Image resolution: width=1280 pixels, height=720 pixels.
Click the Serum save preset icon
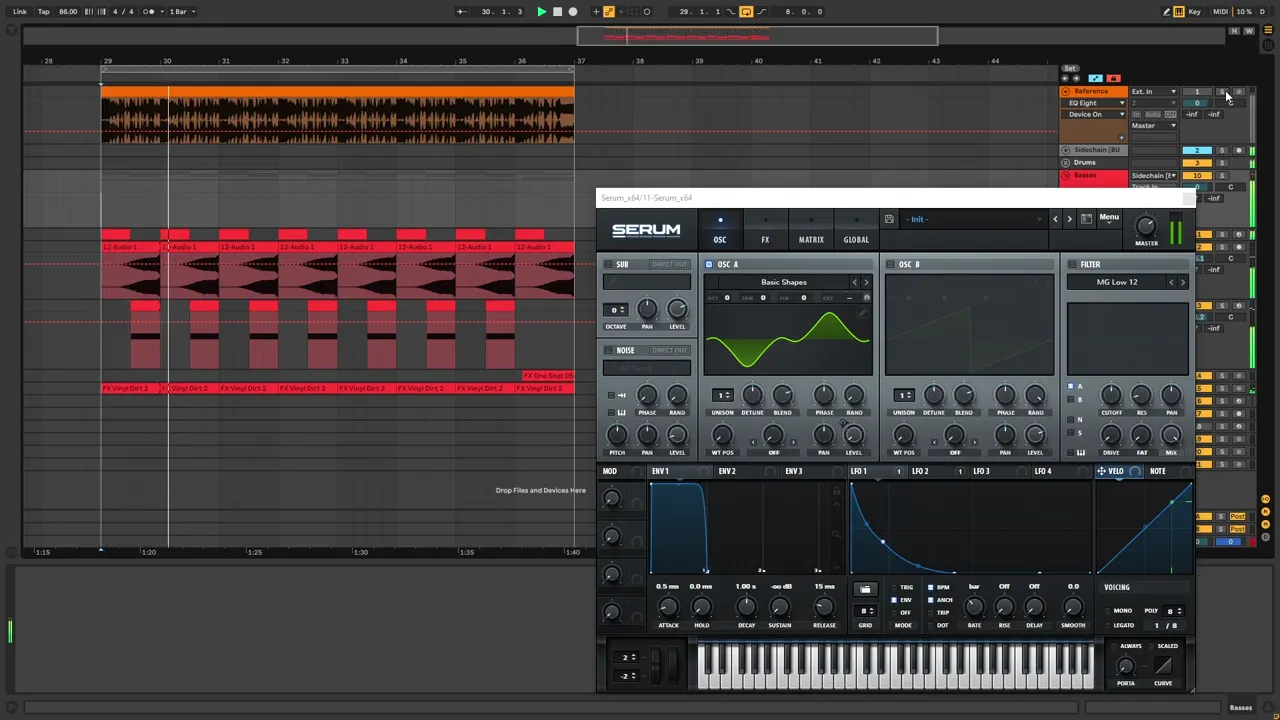[889, 219]
